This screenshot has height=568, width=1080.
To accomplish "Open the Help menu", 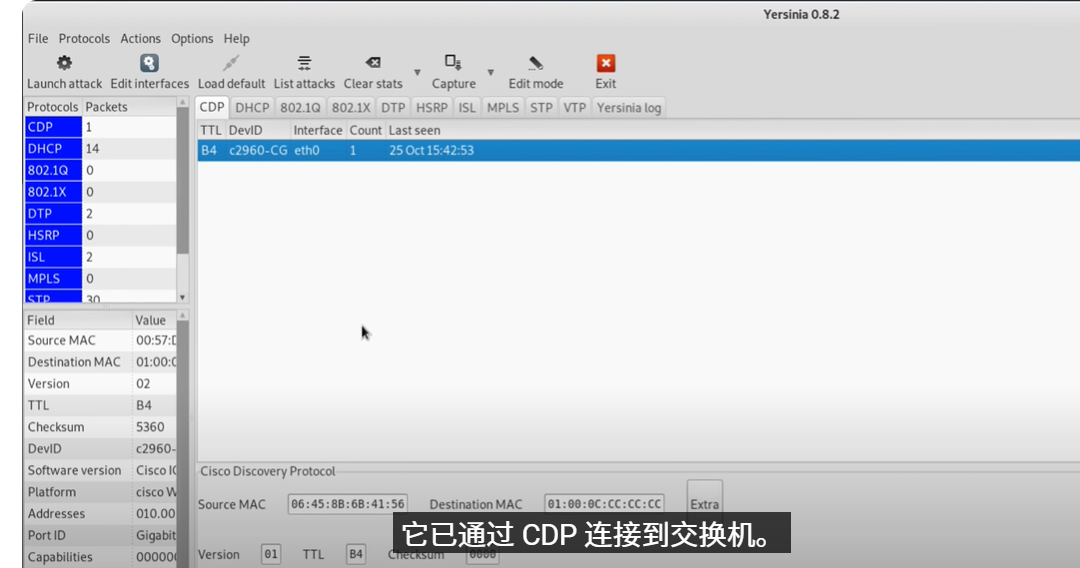I will 236,39.
